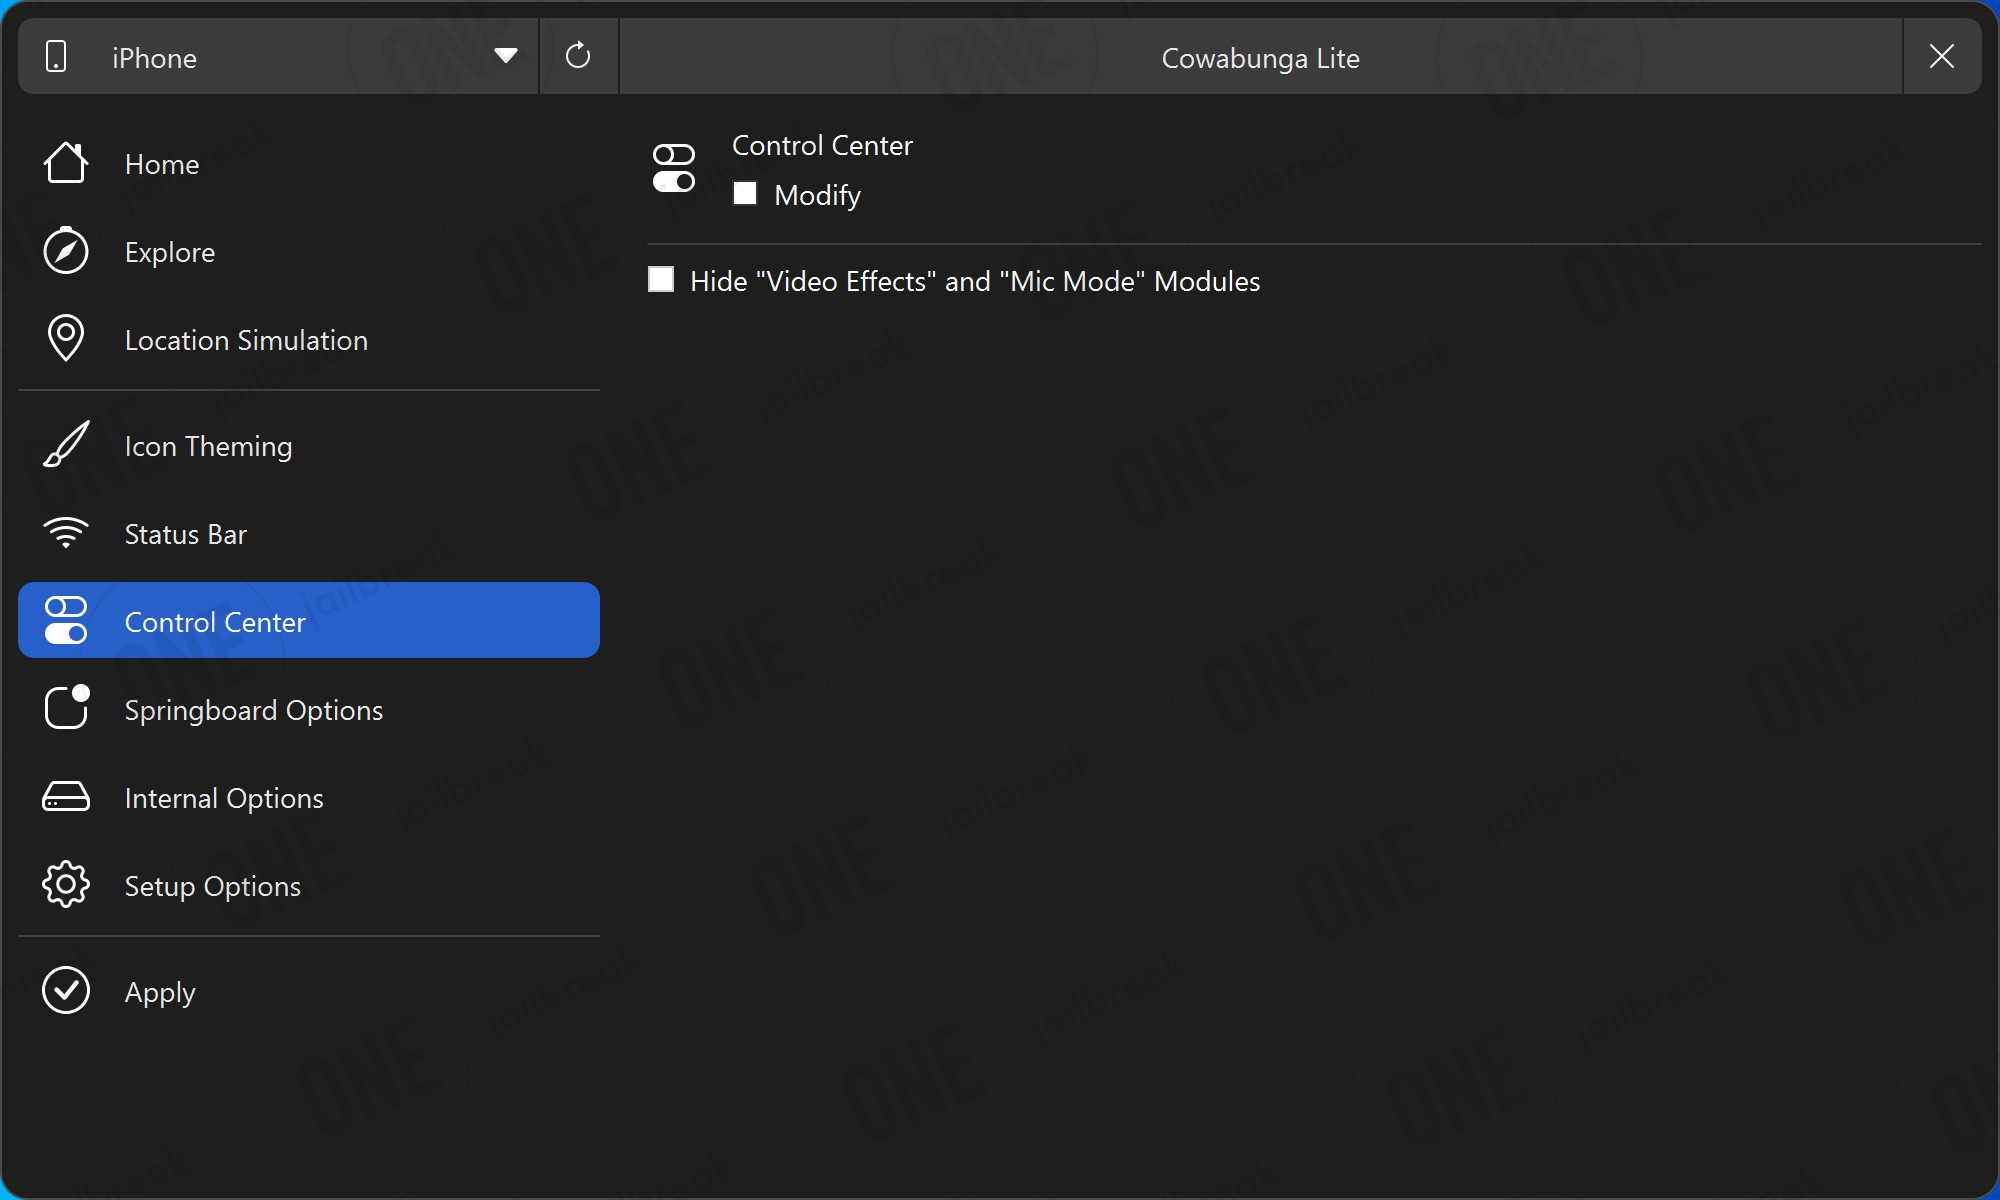This screenshot has width=2000, height=1200.
Task: Click the Control Center toggles icon in sidebar
Action: [x=66, y=621]
